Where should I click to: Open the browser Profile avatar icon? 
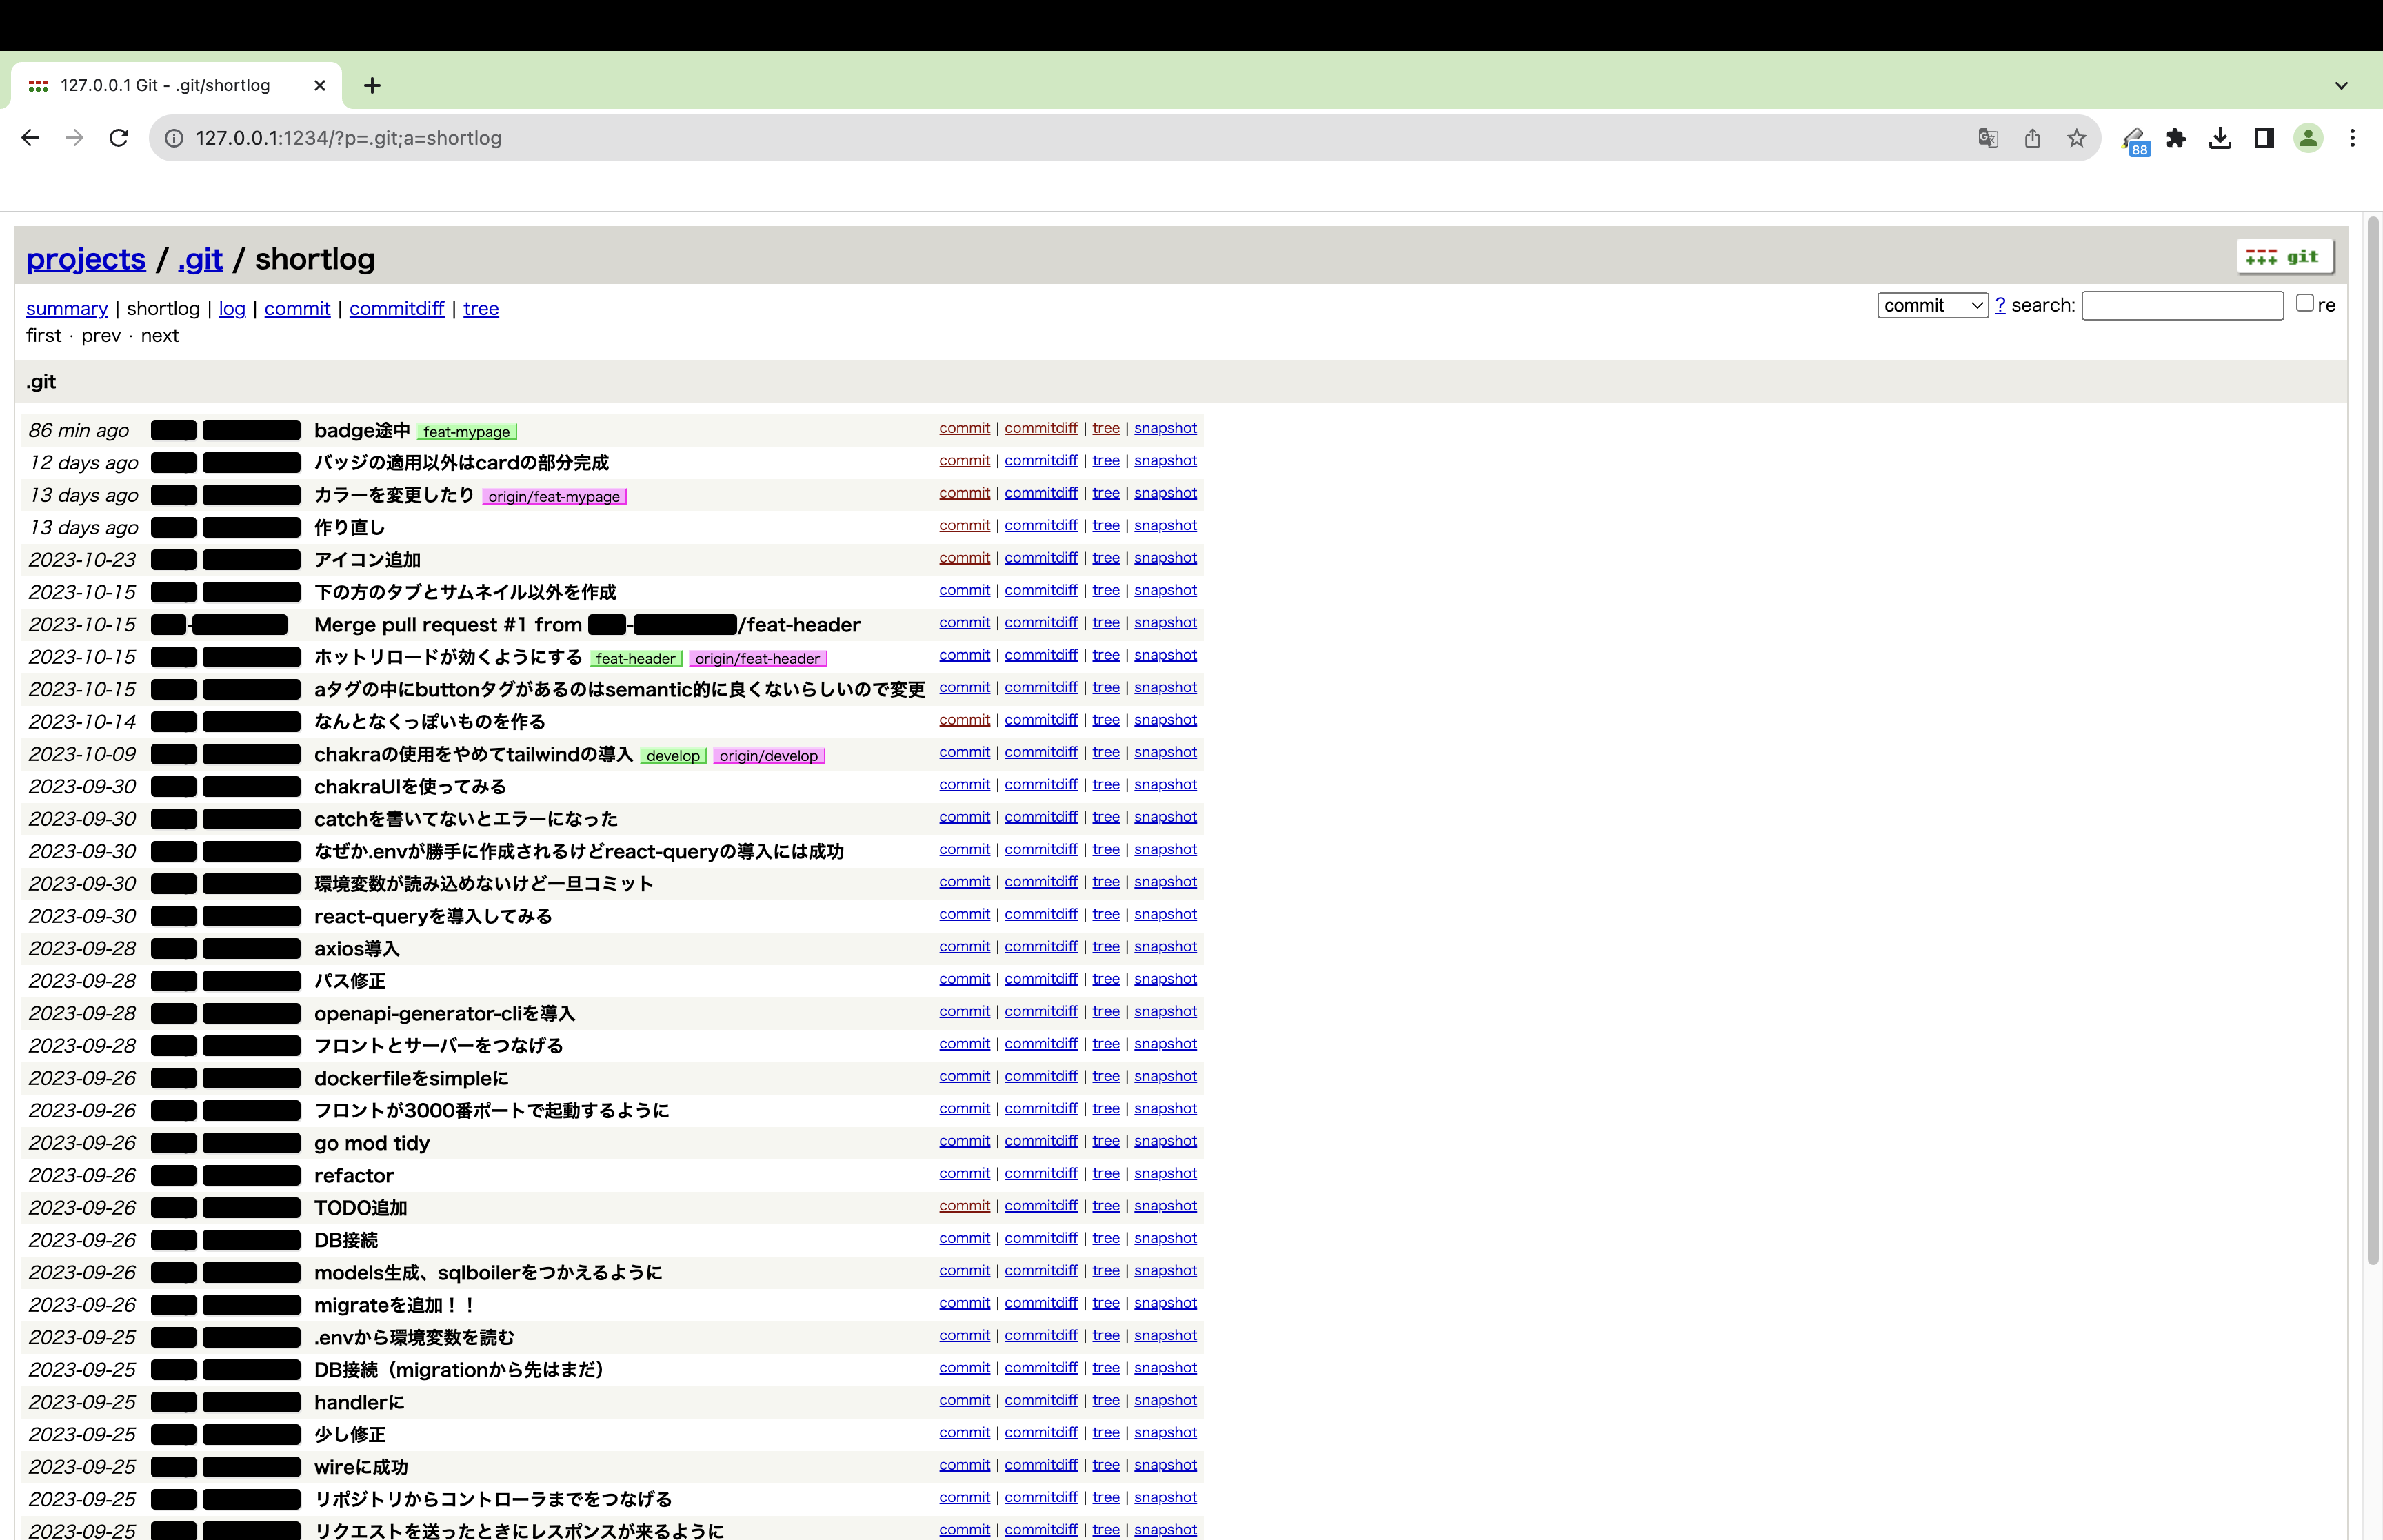2308,138
